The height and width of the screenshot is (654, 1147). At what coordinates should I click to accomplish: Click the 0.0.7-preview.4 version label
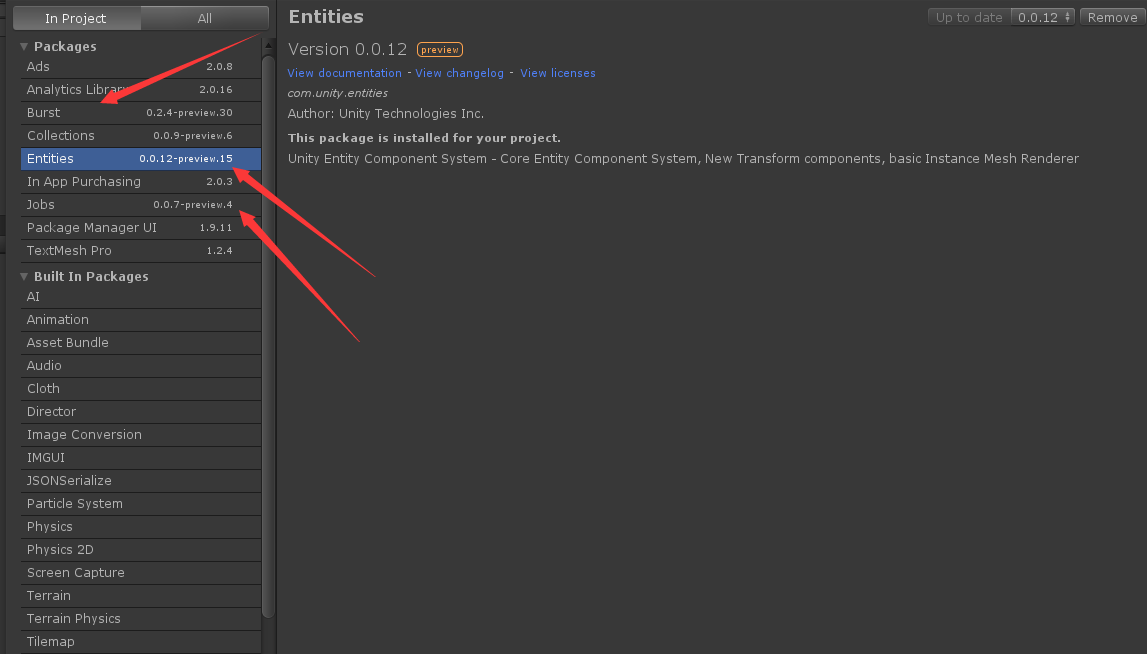pos(193,205)
